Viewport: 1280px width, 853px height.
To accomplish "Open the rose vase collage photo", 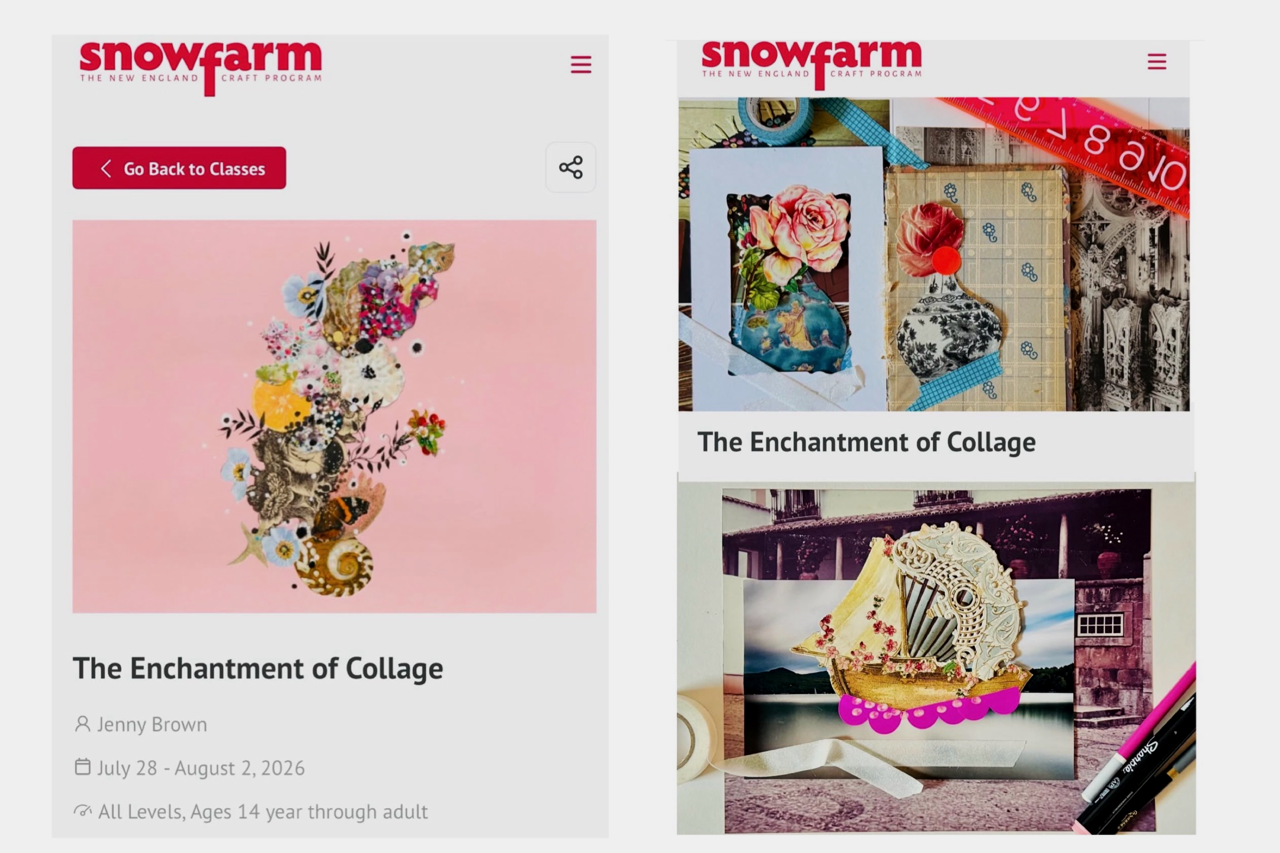I will [934, 254].
